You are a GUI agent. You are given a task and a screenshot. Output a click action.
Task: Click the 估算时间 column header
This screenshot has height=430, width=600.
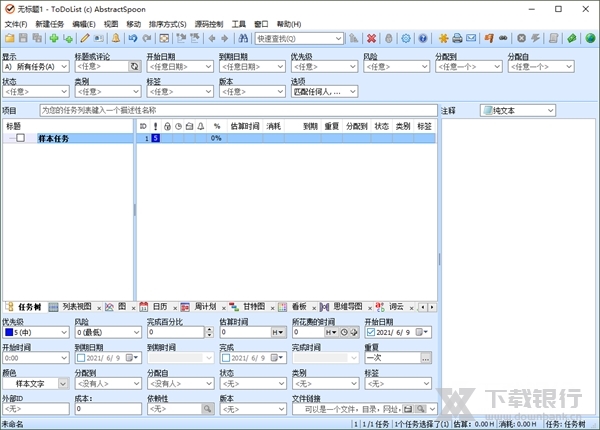tap(245, 126)
